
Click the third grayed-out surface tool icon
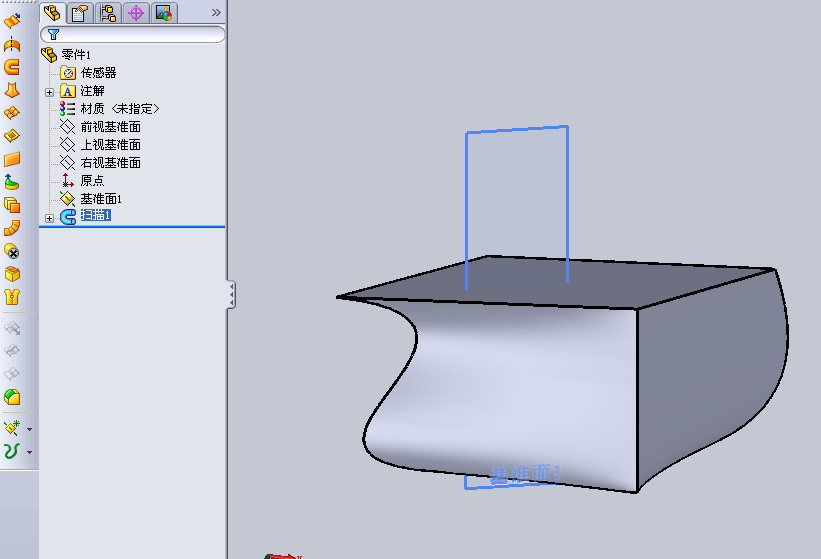(x=12, y=374)
